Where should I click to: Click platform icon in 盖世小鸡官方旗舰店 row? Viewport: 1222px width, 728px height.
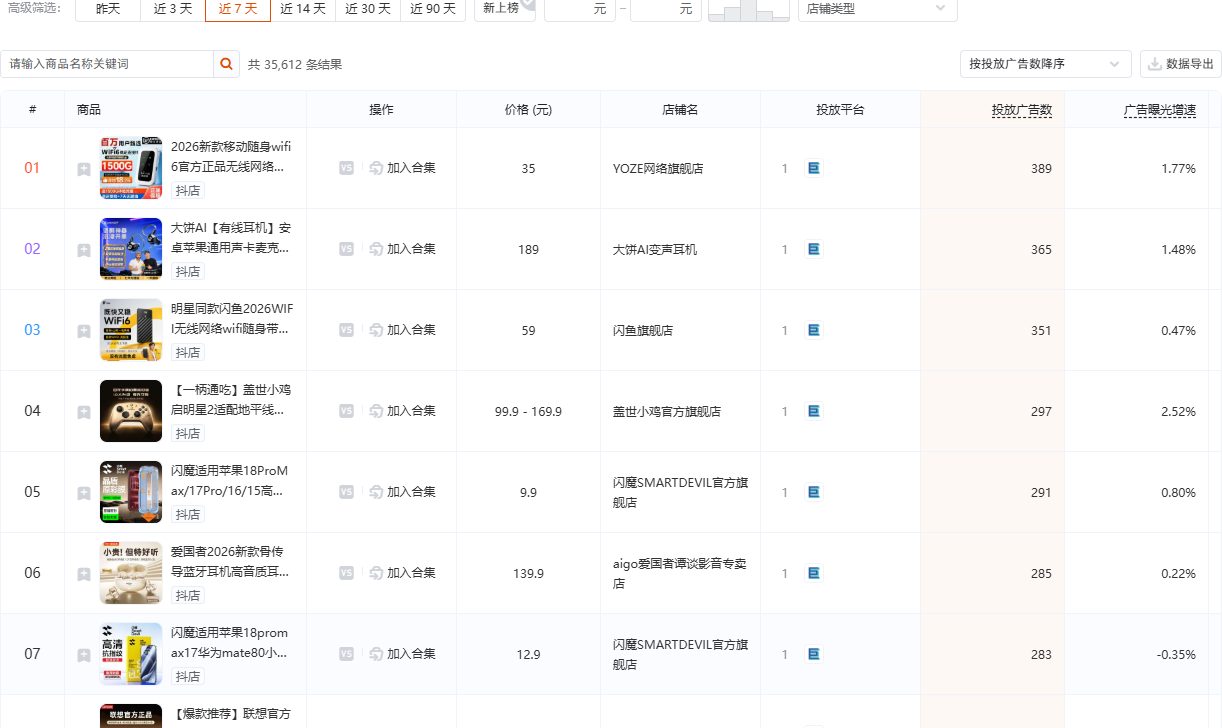pos(814,411)
